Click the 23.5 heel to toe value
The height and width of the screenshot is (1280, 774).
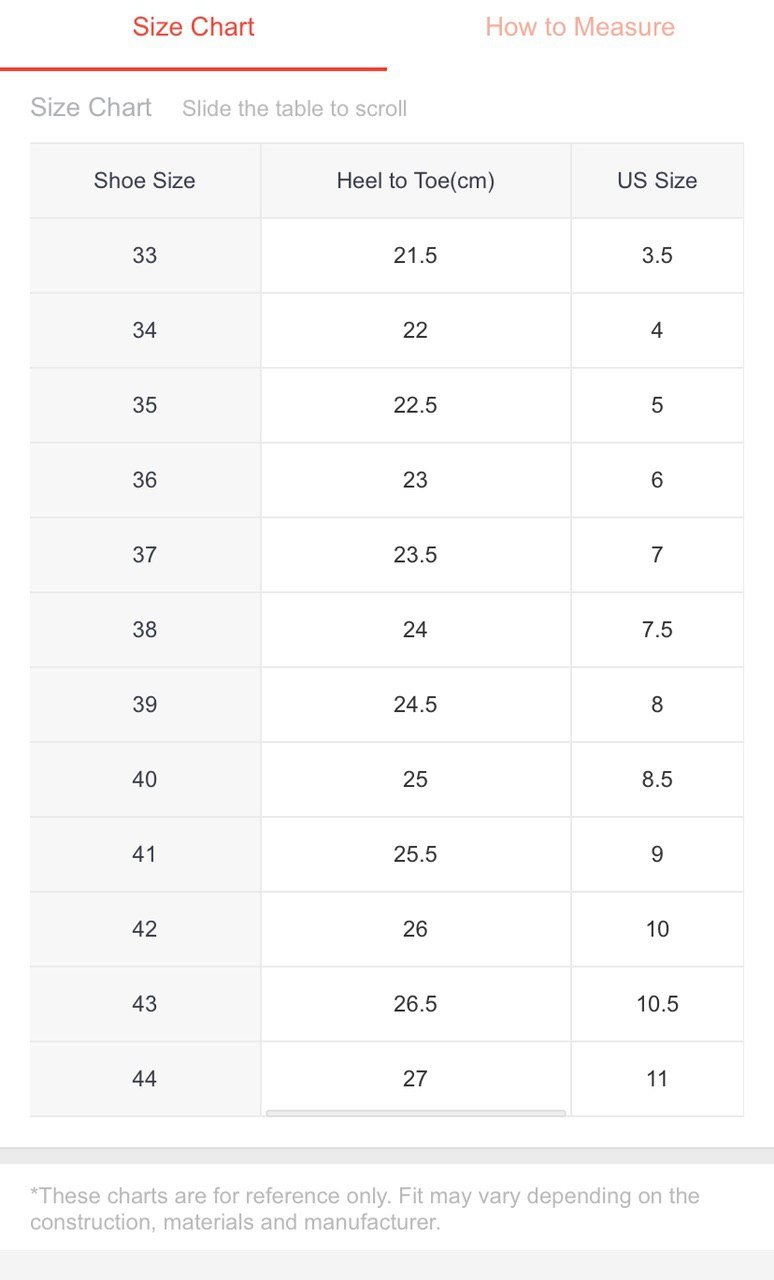[x=415, y=555]
